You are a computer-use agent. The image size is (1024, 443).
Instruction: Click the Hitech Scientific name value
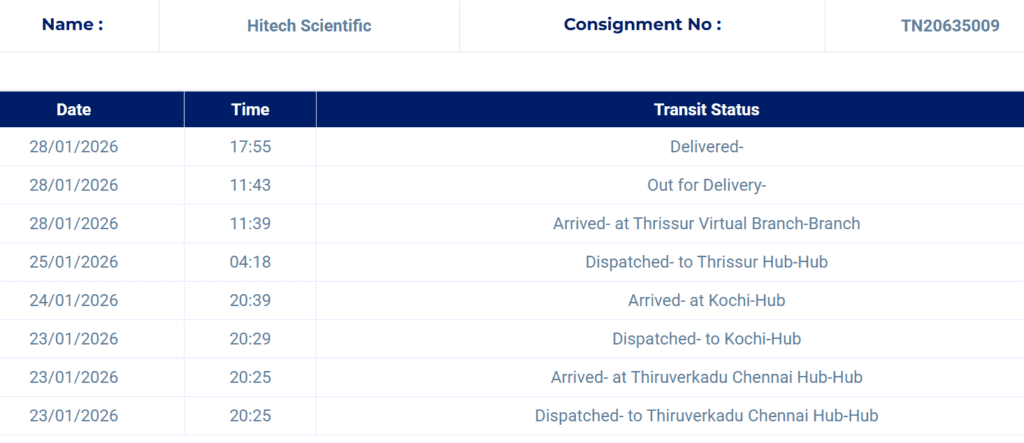tap(309, 26)
